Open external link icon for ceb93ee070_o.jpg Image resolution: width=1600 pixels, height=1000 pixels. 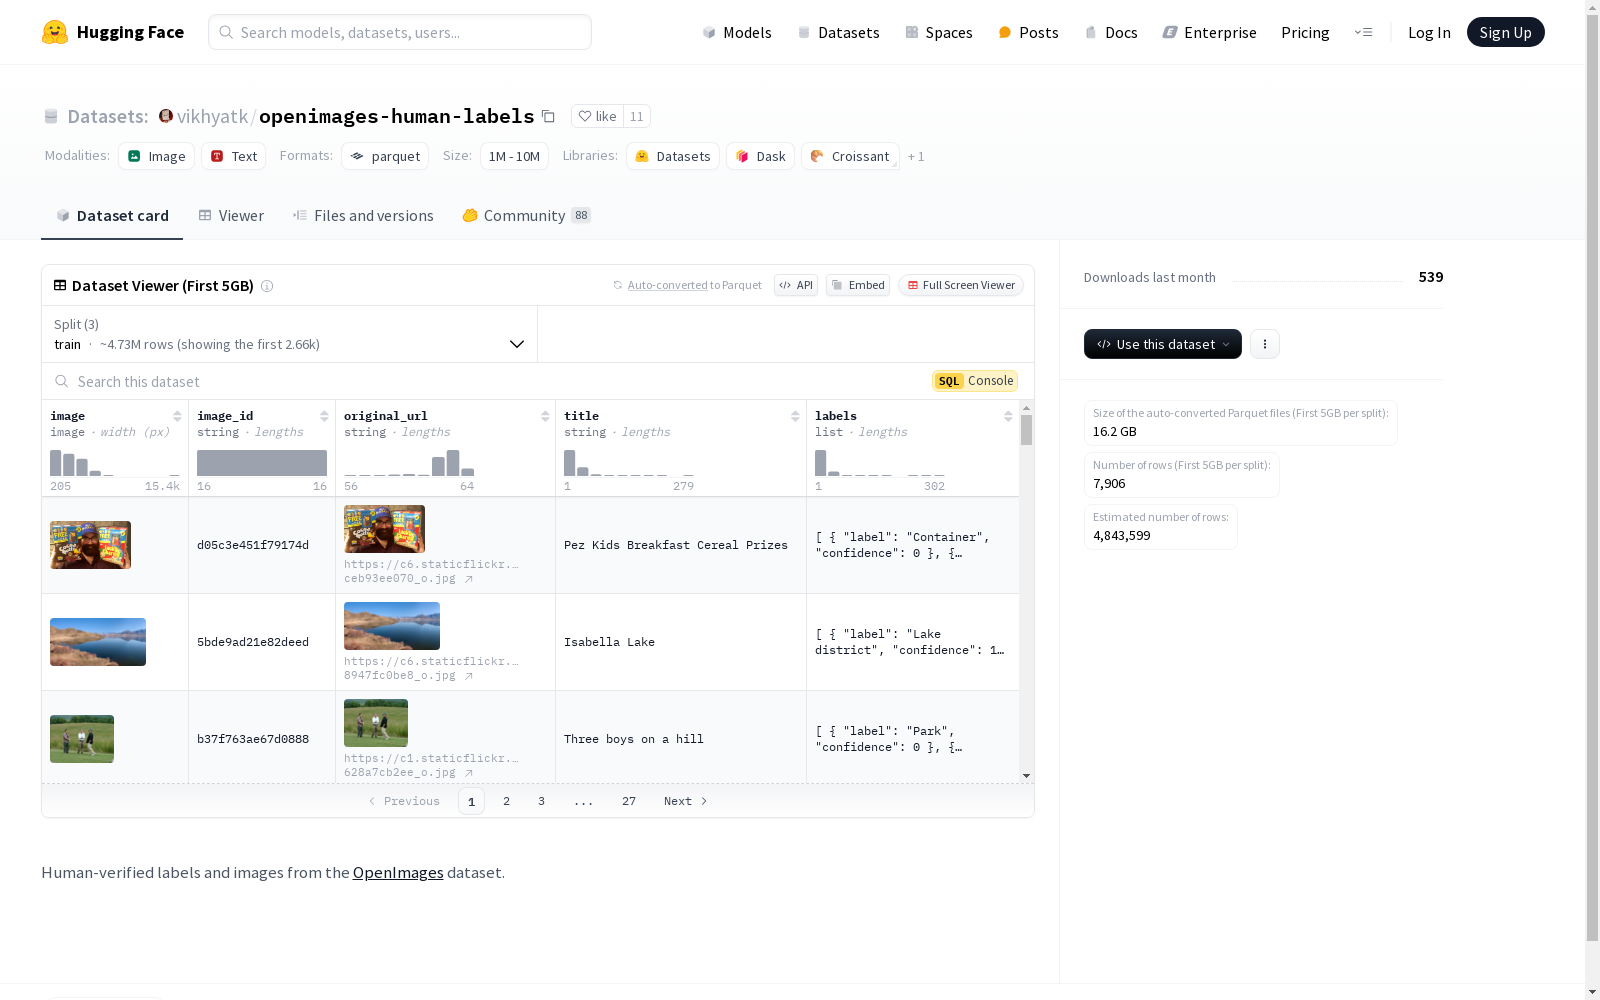[x=469, y=579]
